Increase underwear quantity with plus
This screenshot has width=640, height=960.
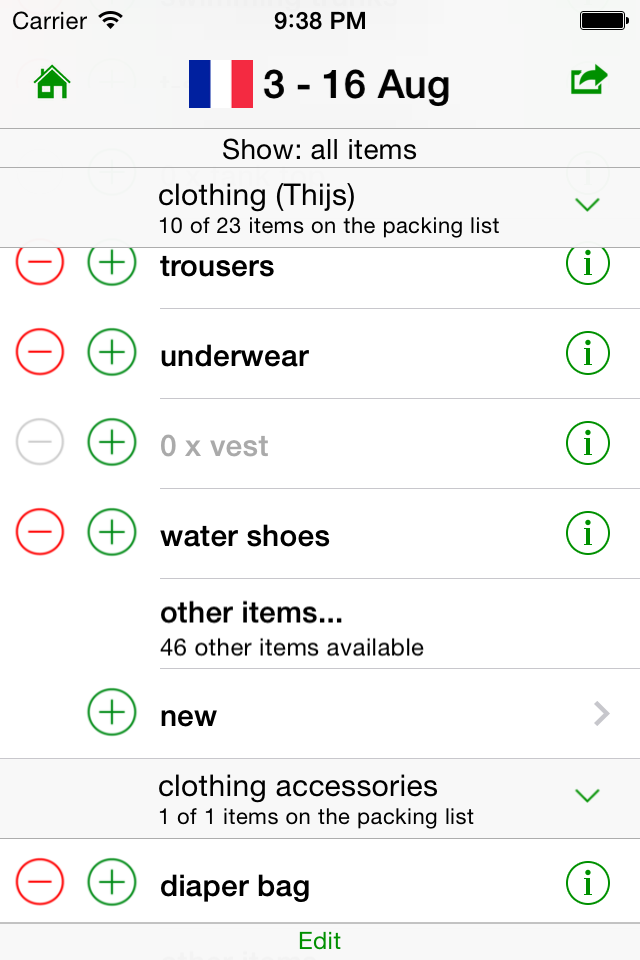pos(112,352)
